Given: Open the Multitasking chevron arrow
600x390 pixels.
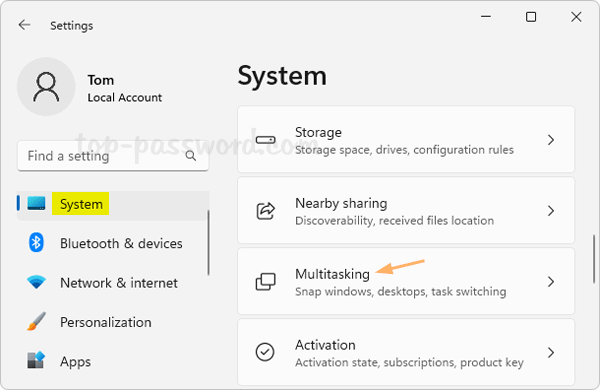Looking at the screenshot, I should [x=551, y=282].
